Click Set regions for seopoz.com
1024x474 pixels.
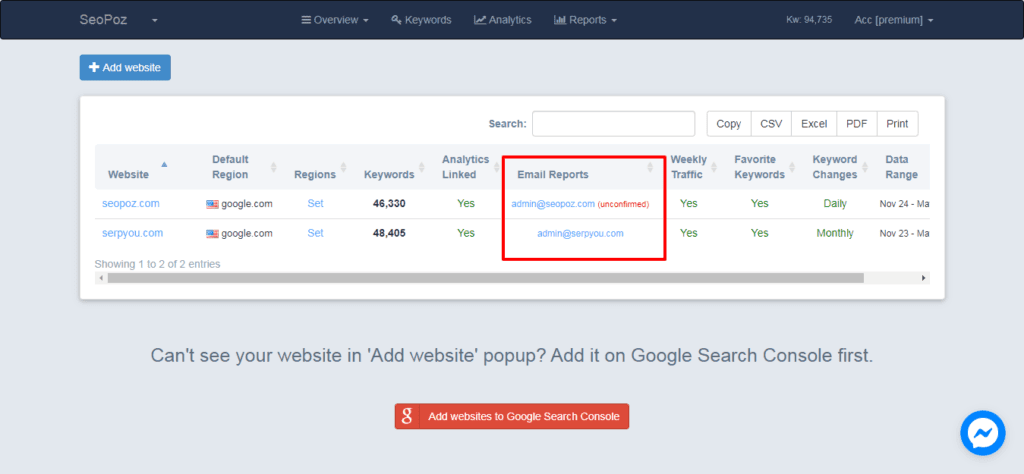point(315,204)
